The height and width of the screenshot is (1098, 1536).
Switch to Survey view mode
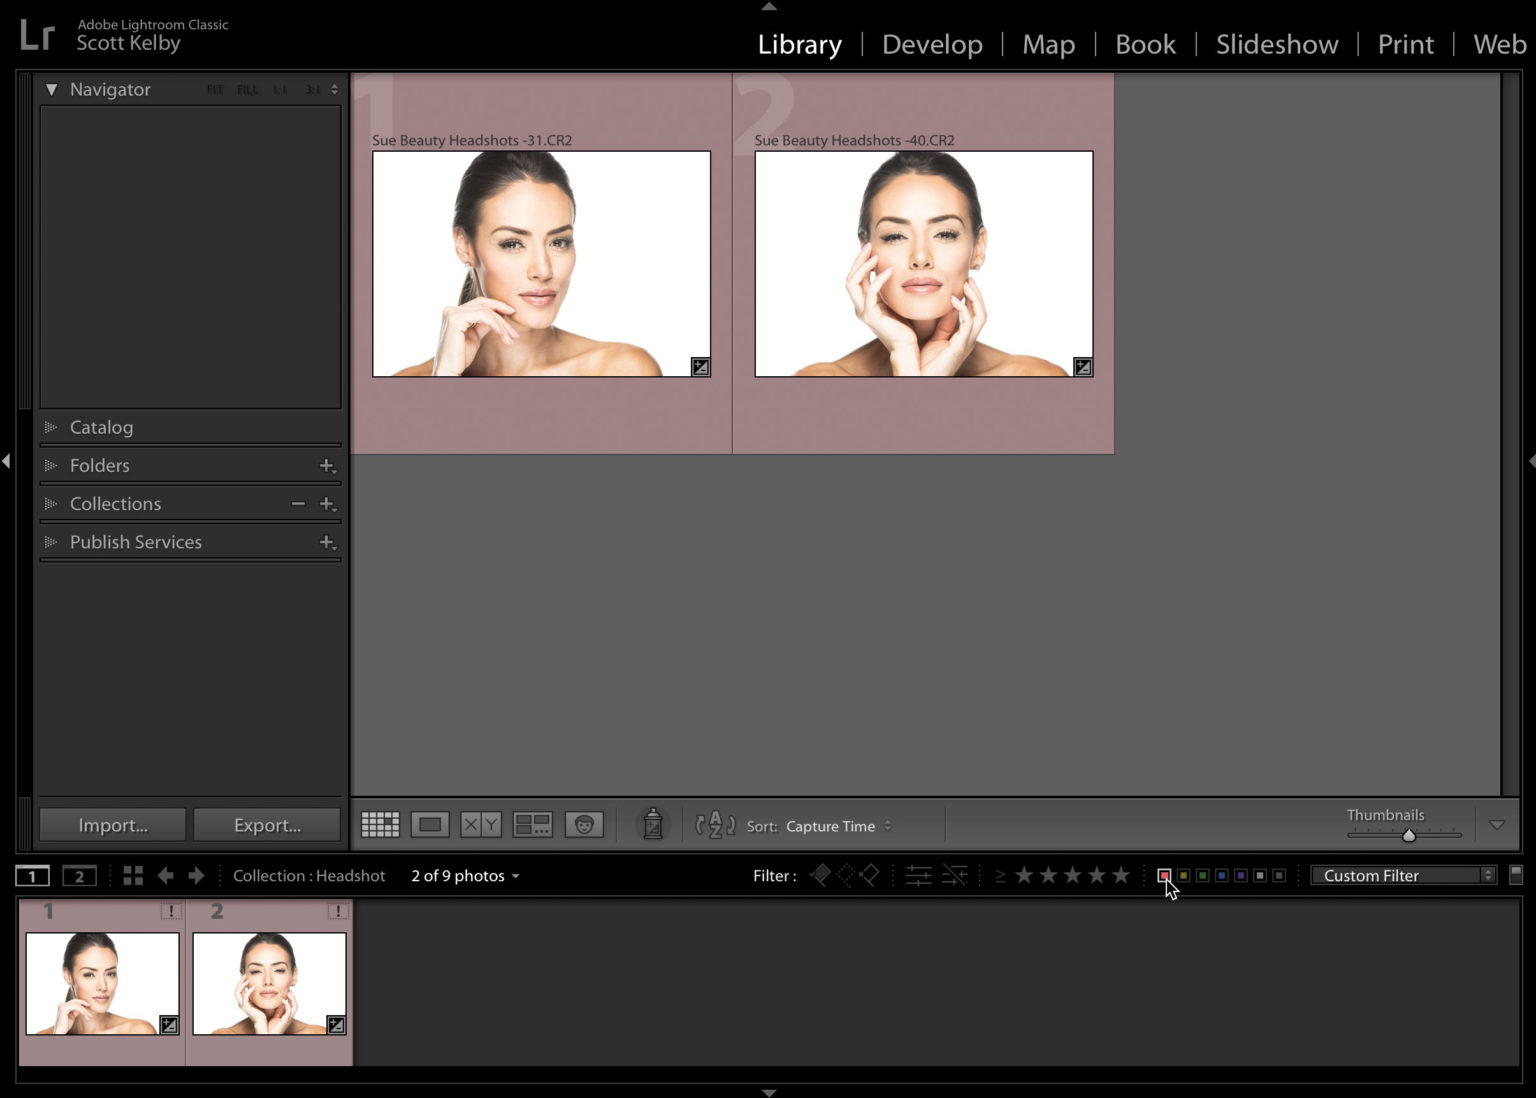point(532,824)
